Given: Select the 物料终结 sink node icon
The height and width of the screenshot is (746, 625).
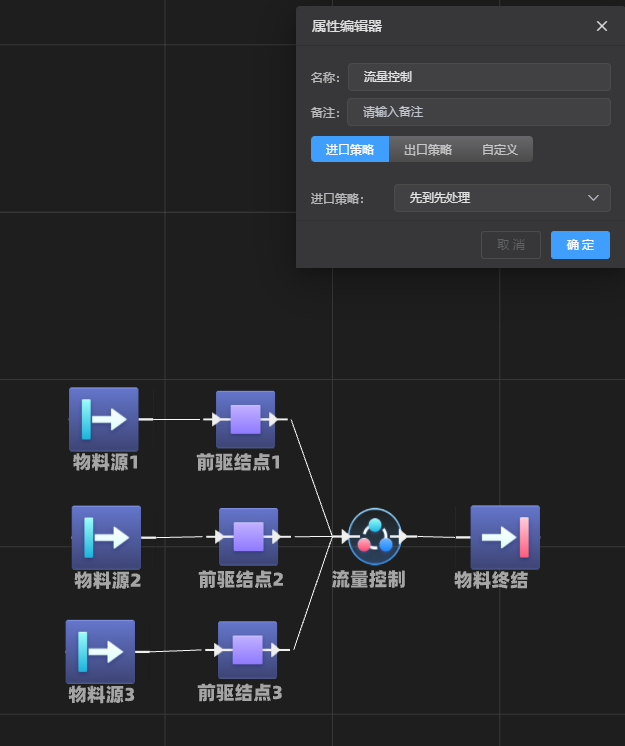Looking at the screenshot, I should 505,537.
